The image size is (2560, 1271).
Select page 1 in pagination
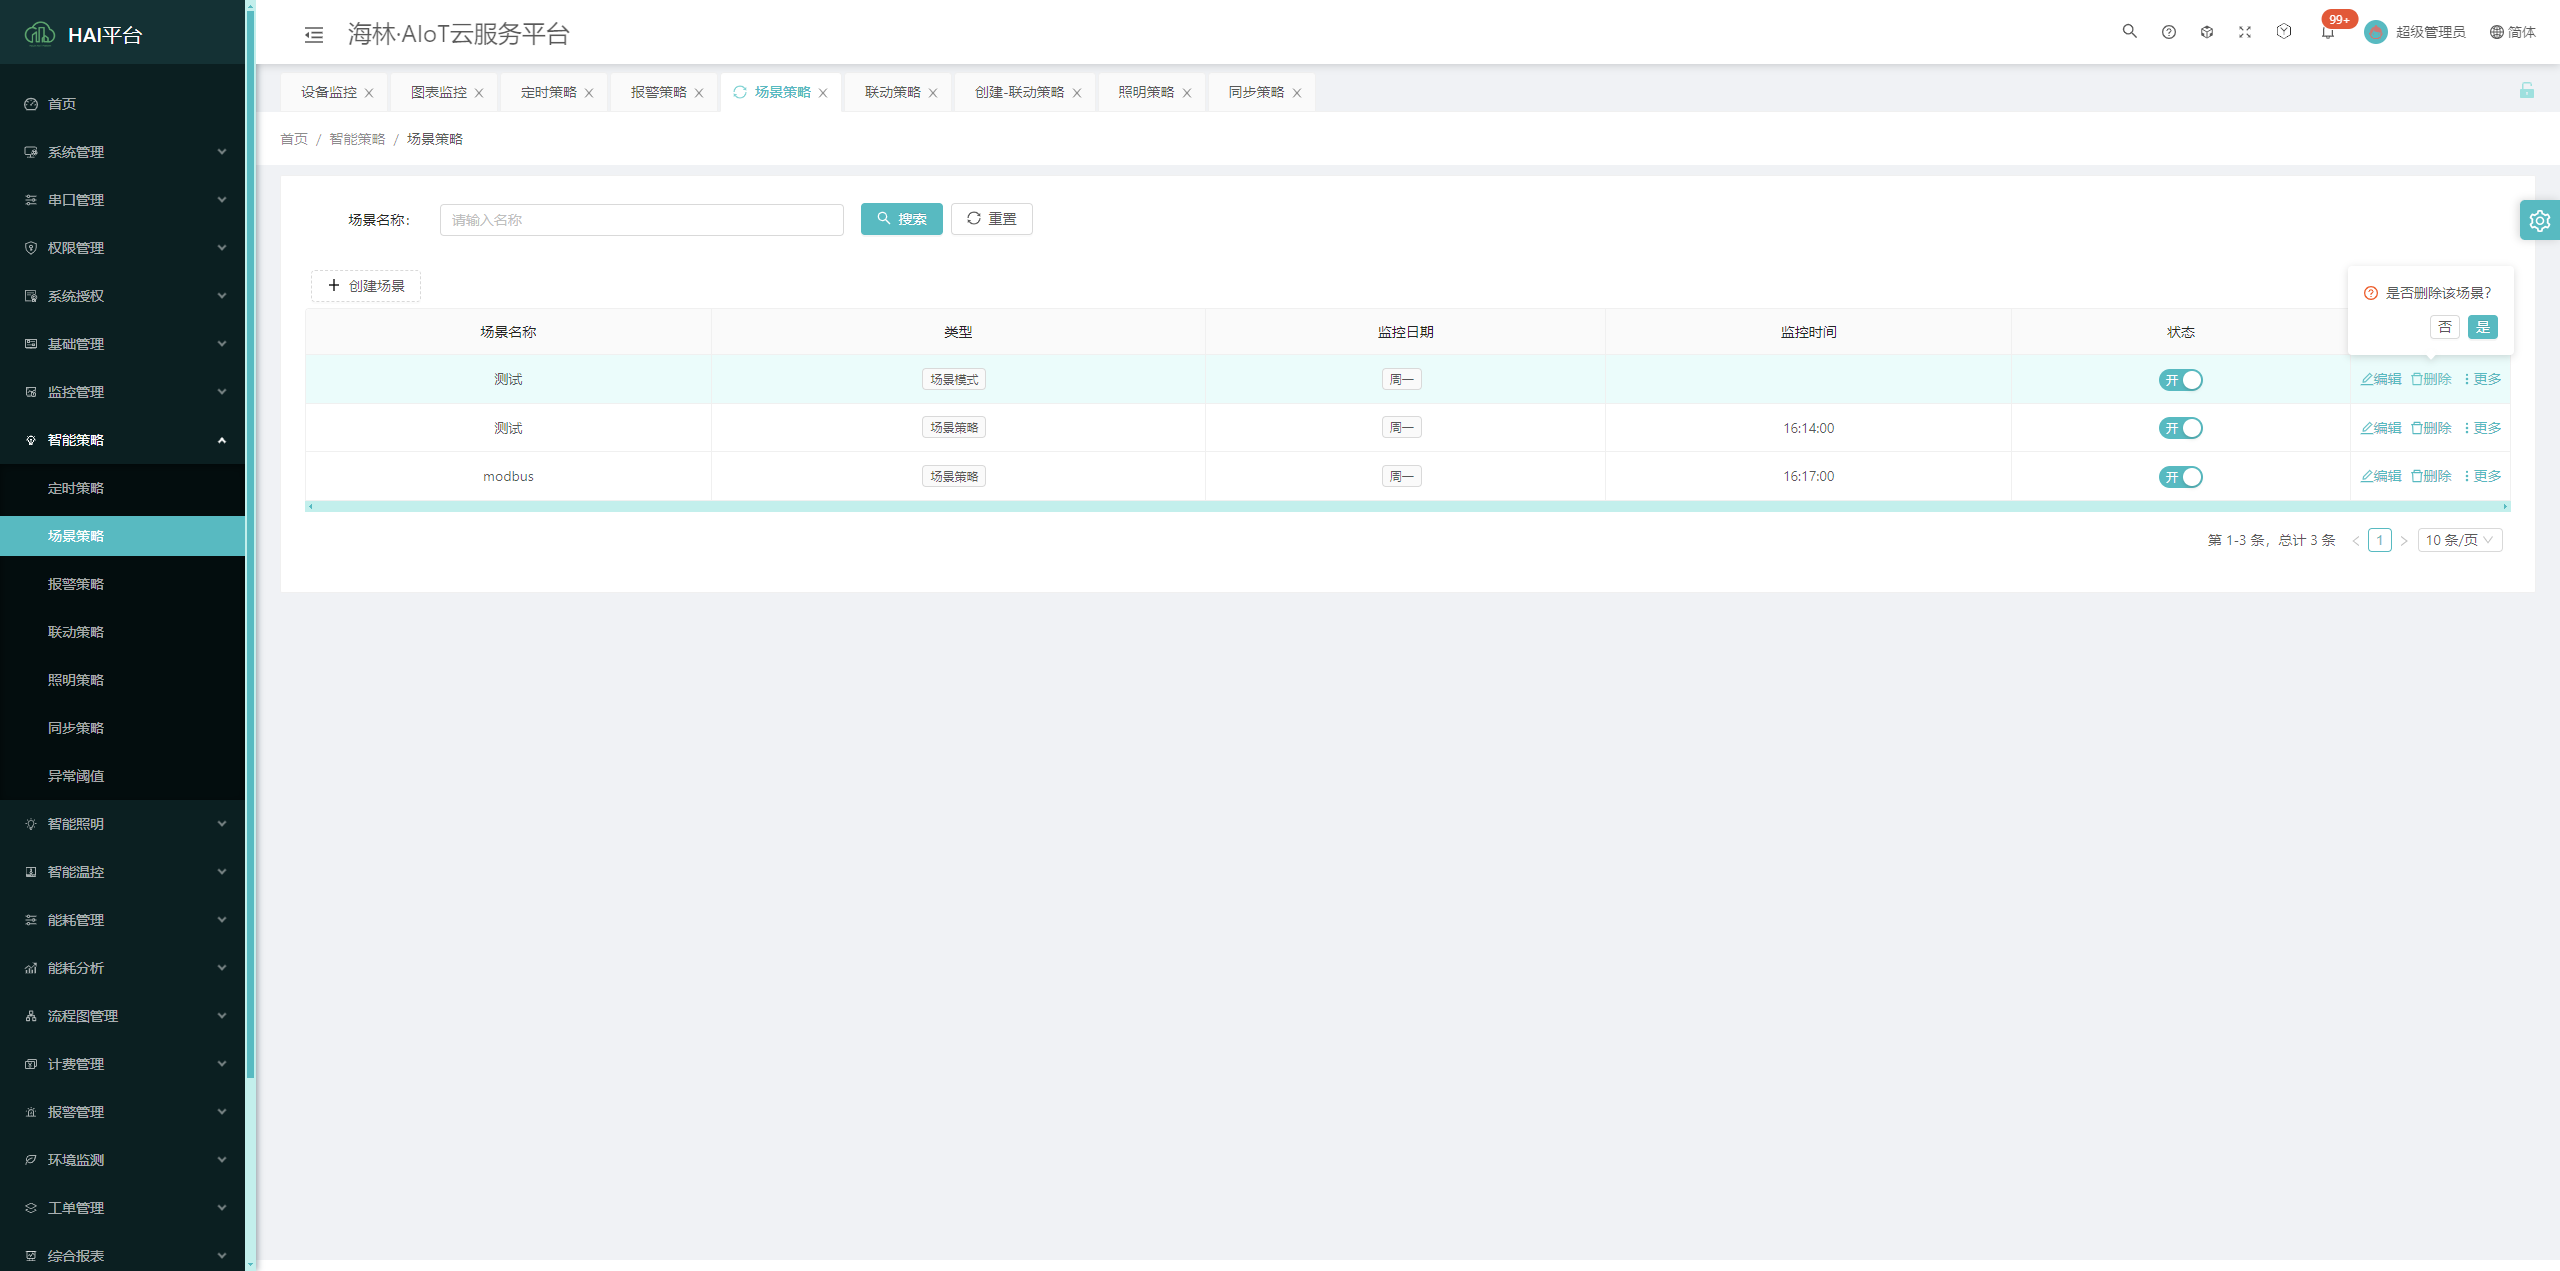(x=2379, y=540)
